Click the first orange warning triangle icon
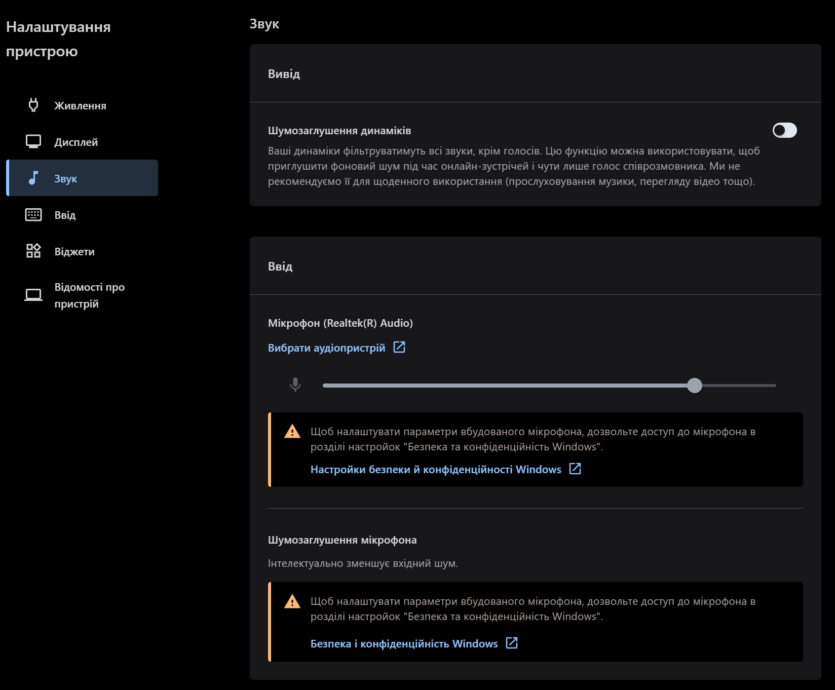This screenshot has height=690, width=835. click(x=292, y=431)
